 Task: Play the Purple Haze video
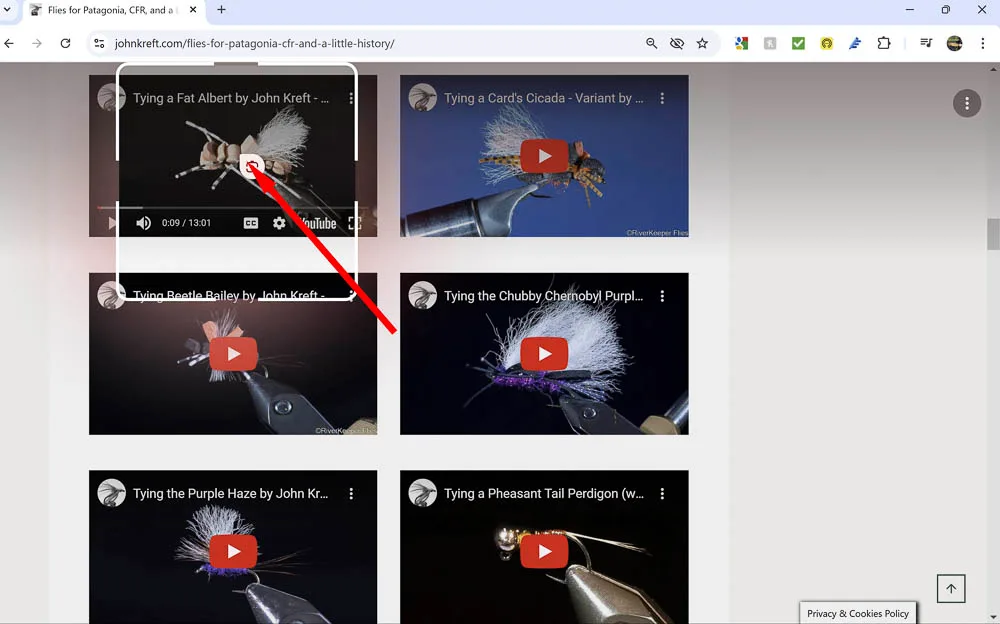pyautogui.click(x=233, y=551)
